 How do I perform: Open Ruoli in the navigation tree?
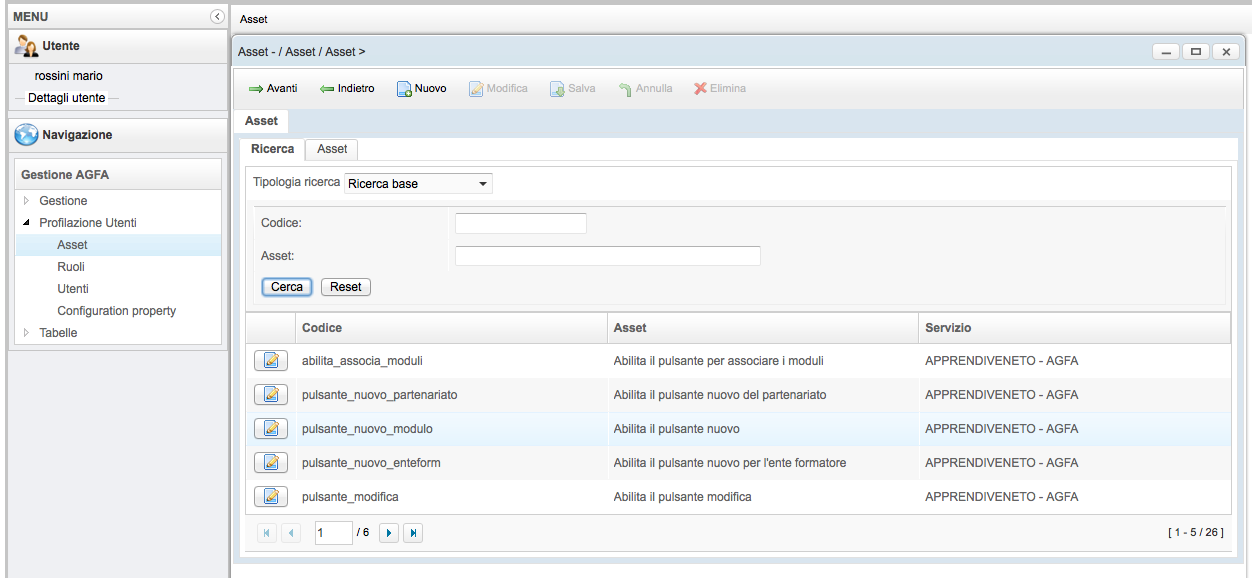click(71, 267)
